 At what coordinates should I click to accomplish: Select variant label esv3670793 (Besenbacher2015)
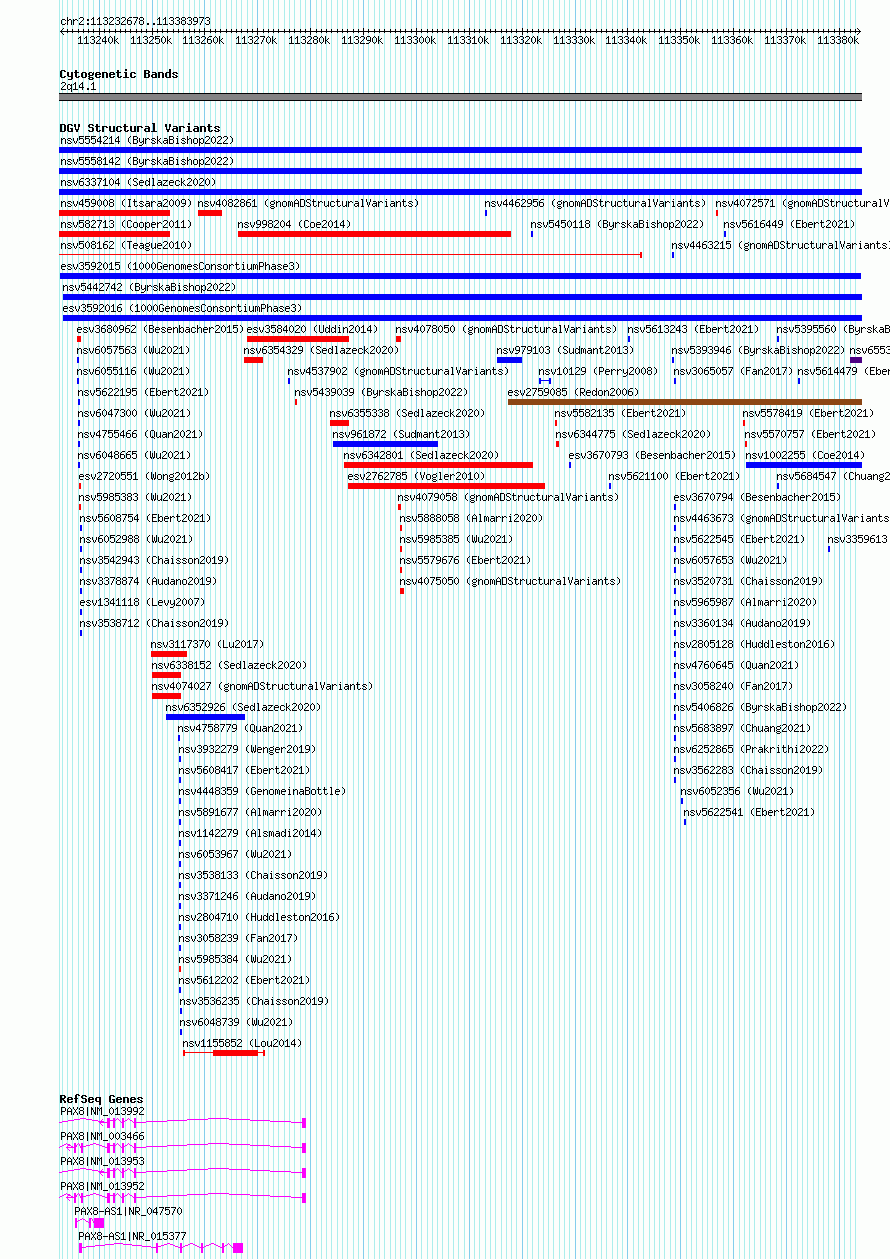(x=652, y=455)
